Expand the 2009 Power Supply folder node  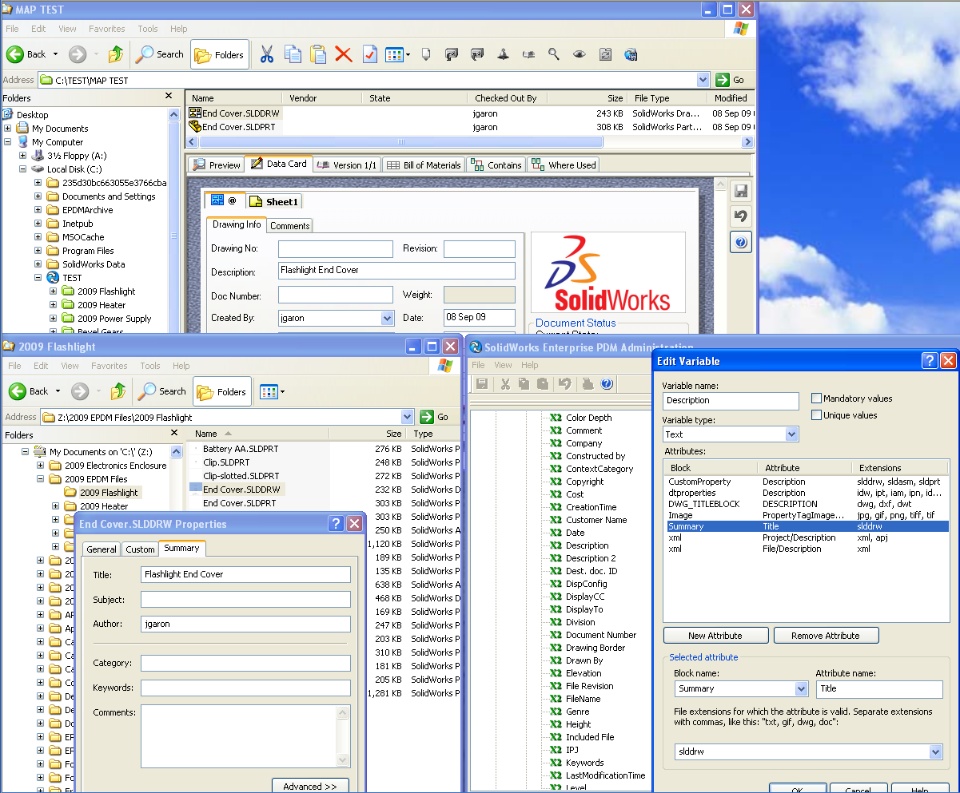[53, 318]
